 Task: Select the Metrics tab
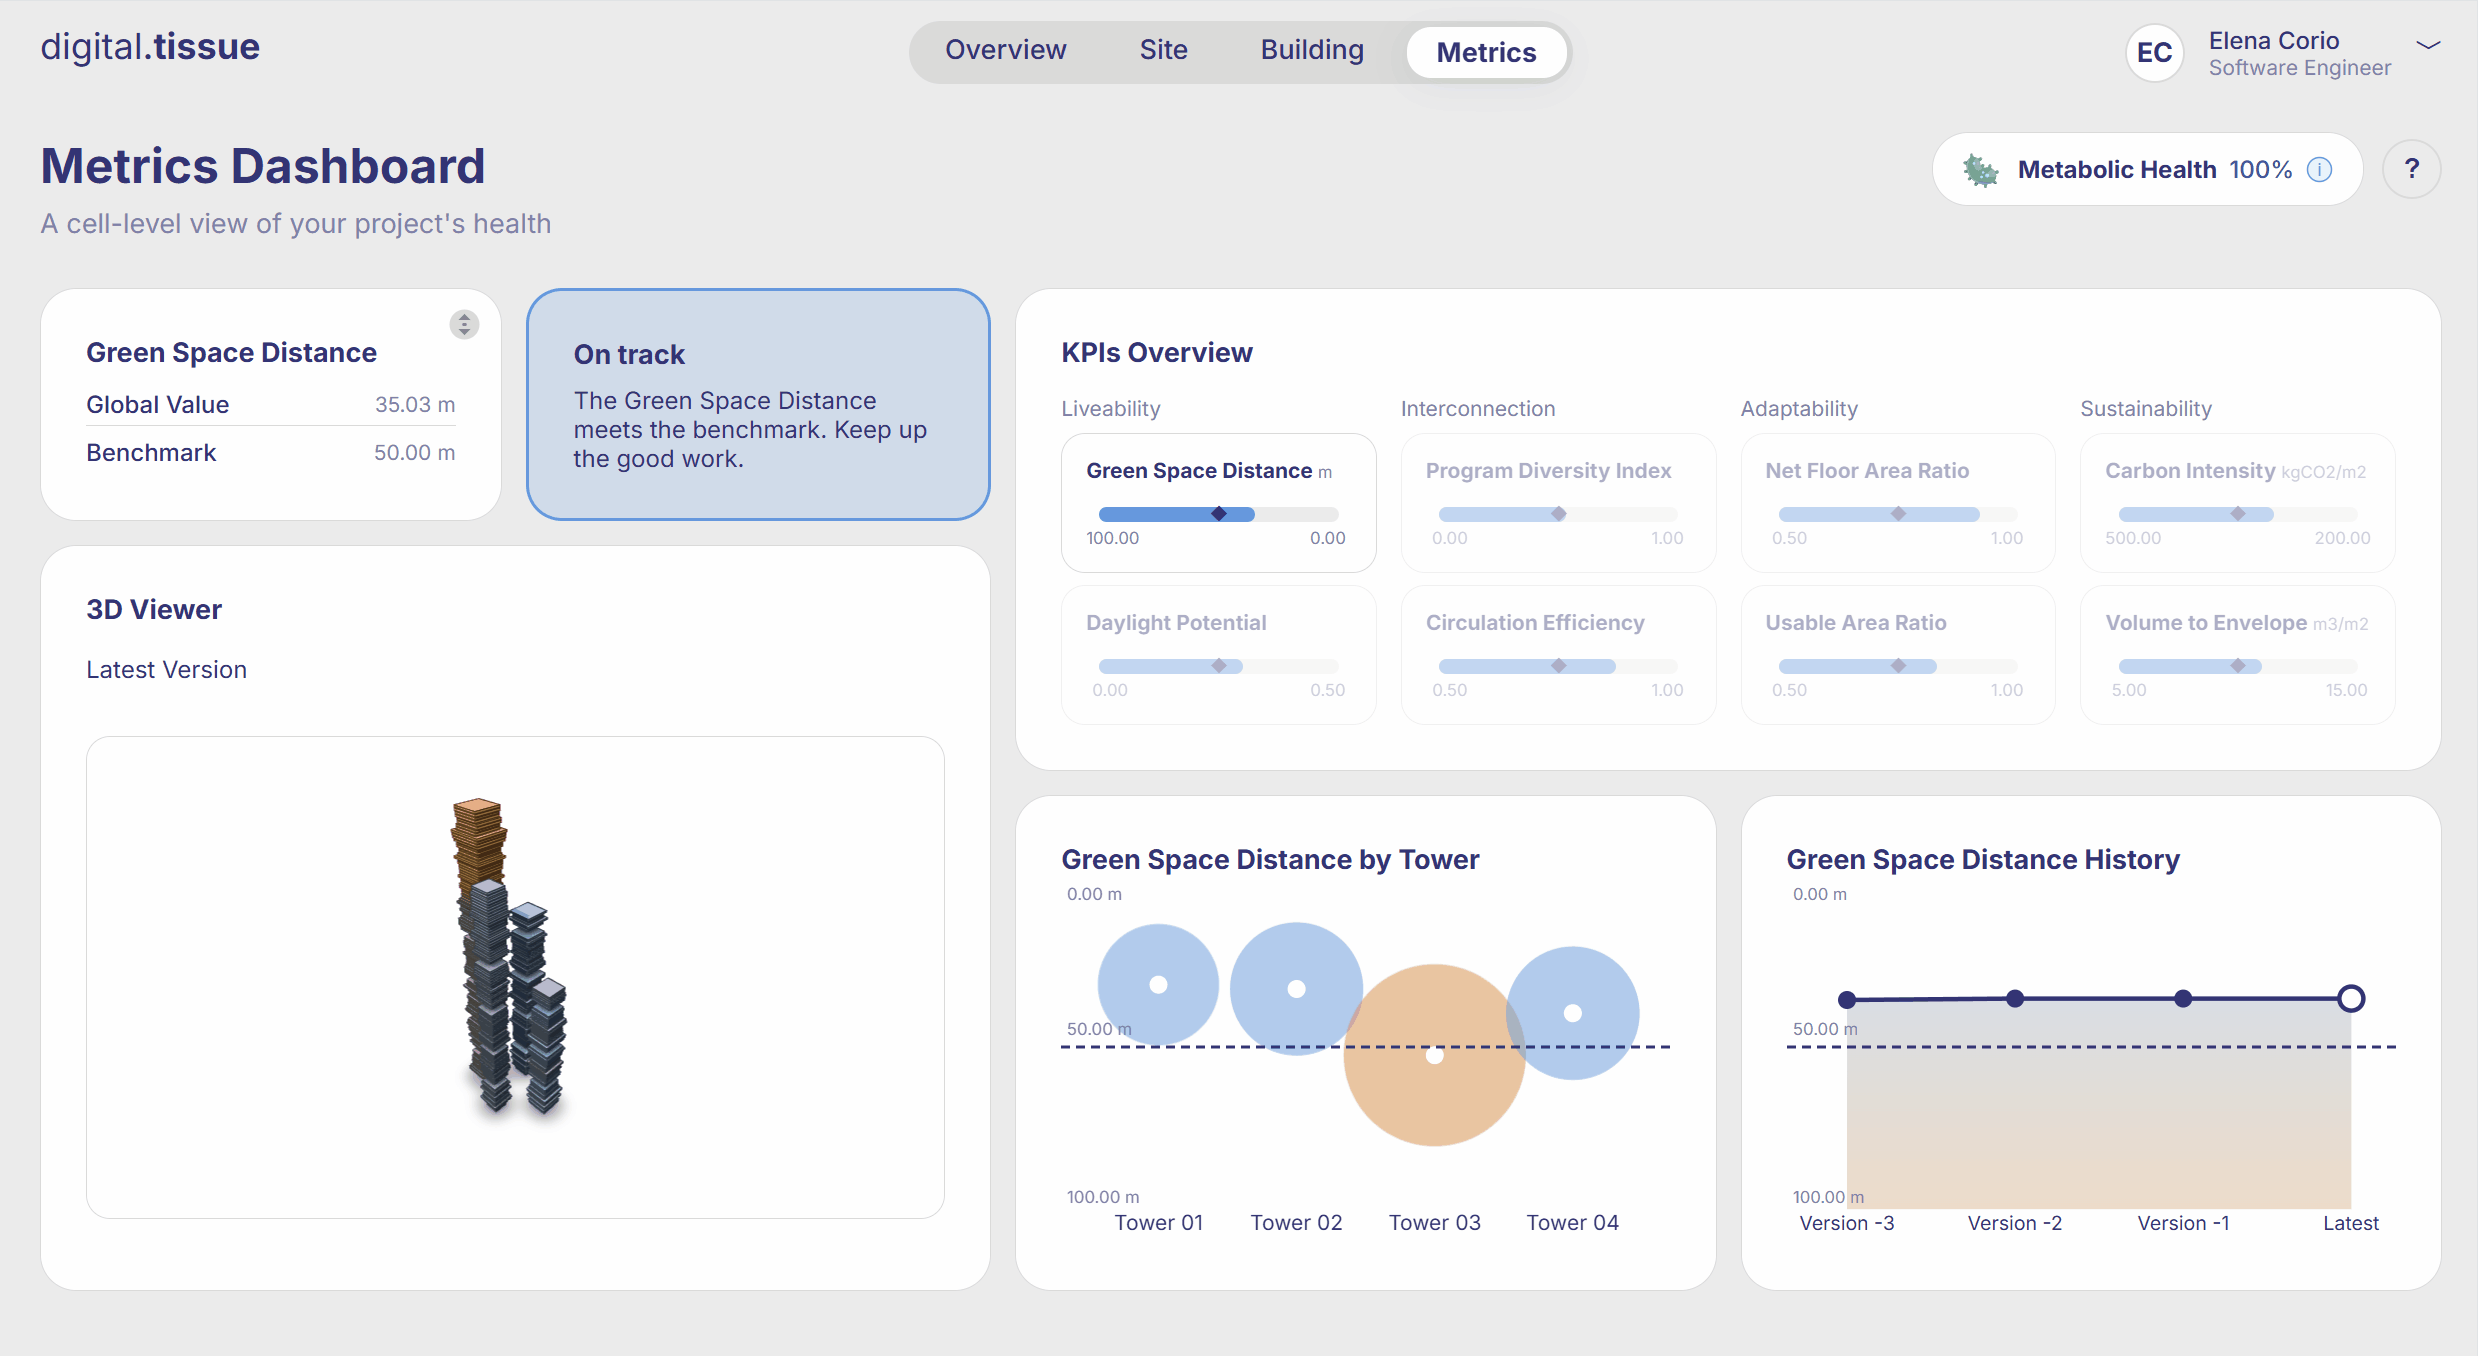point(1486,52)
